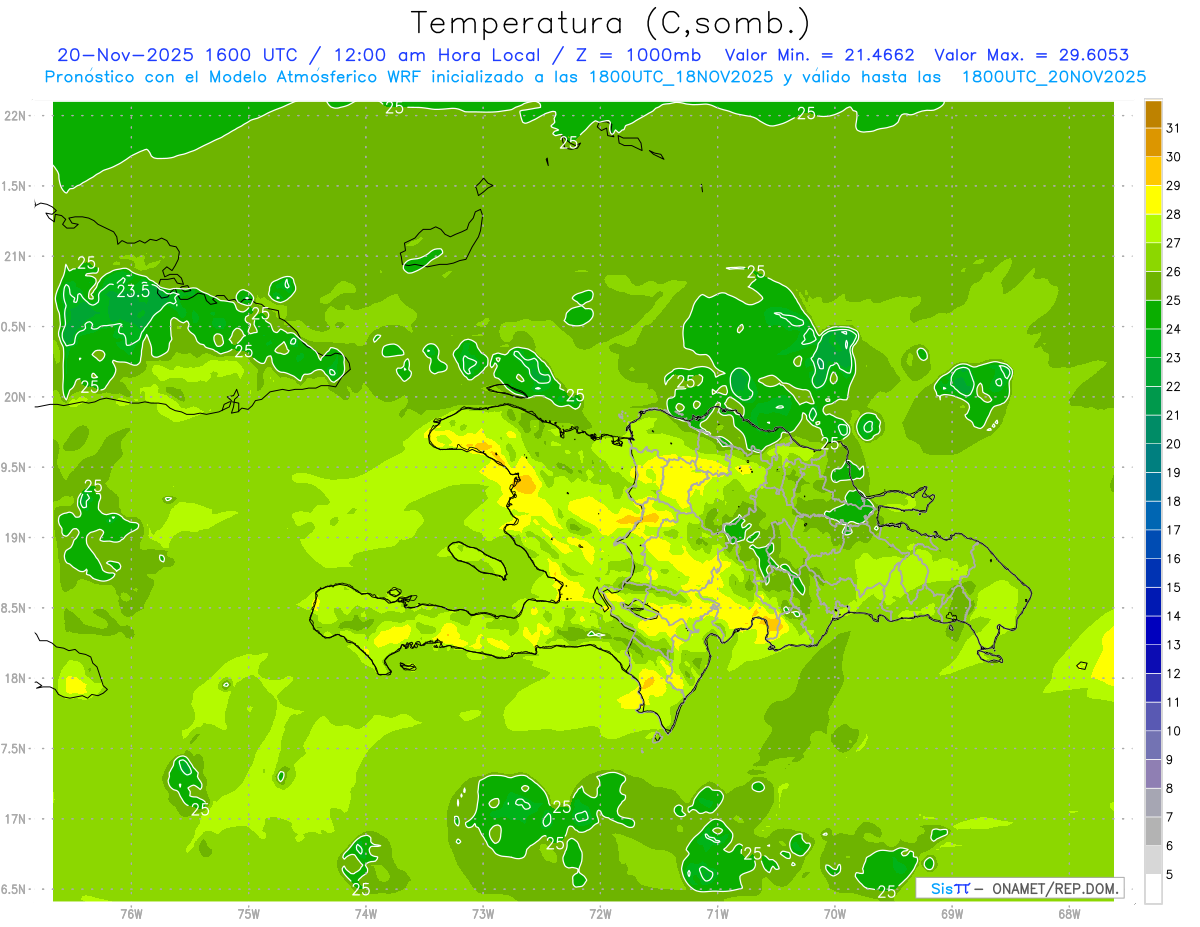Click the "74W" longitude label

pos(366,914)
